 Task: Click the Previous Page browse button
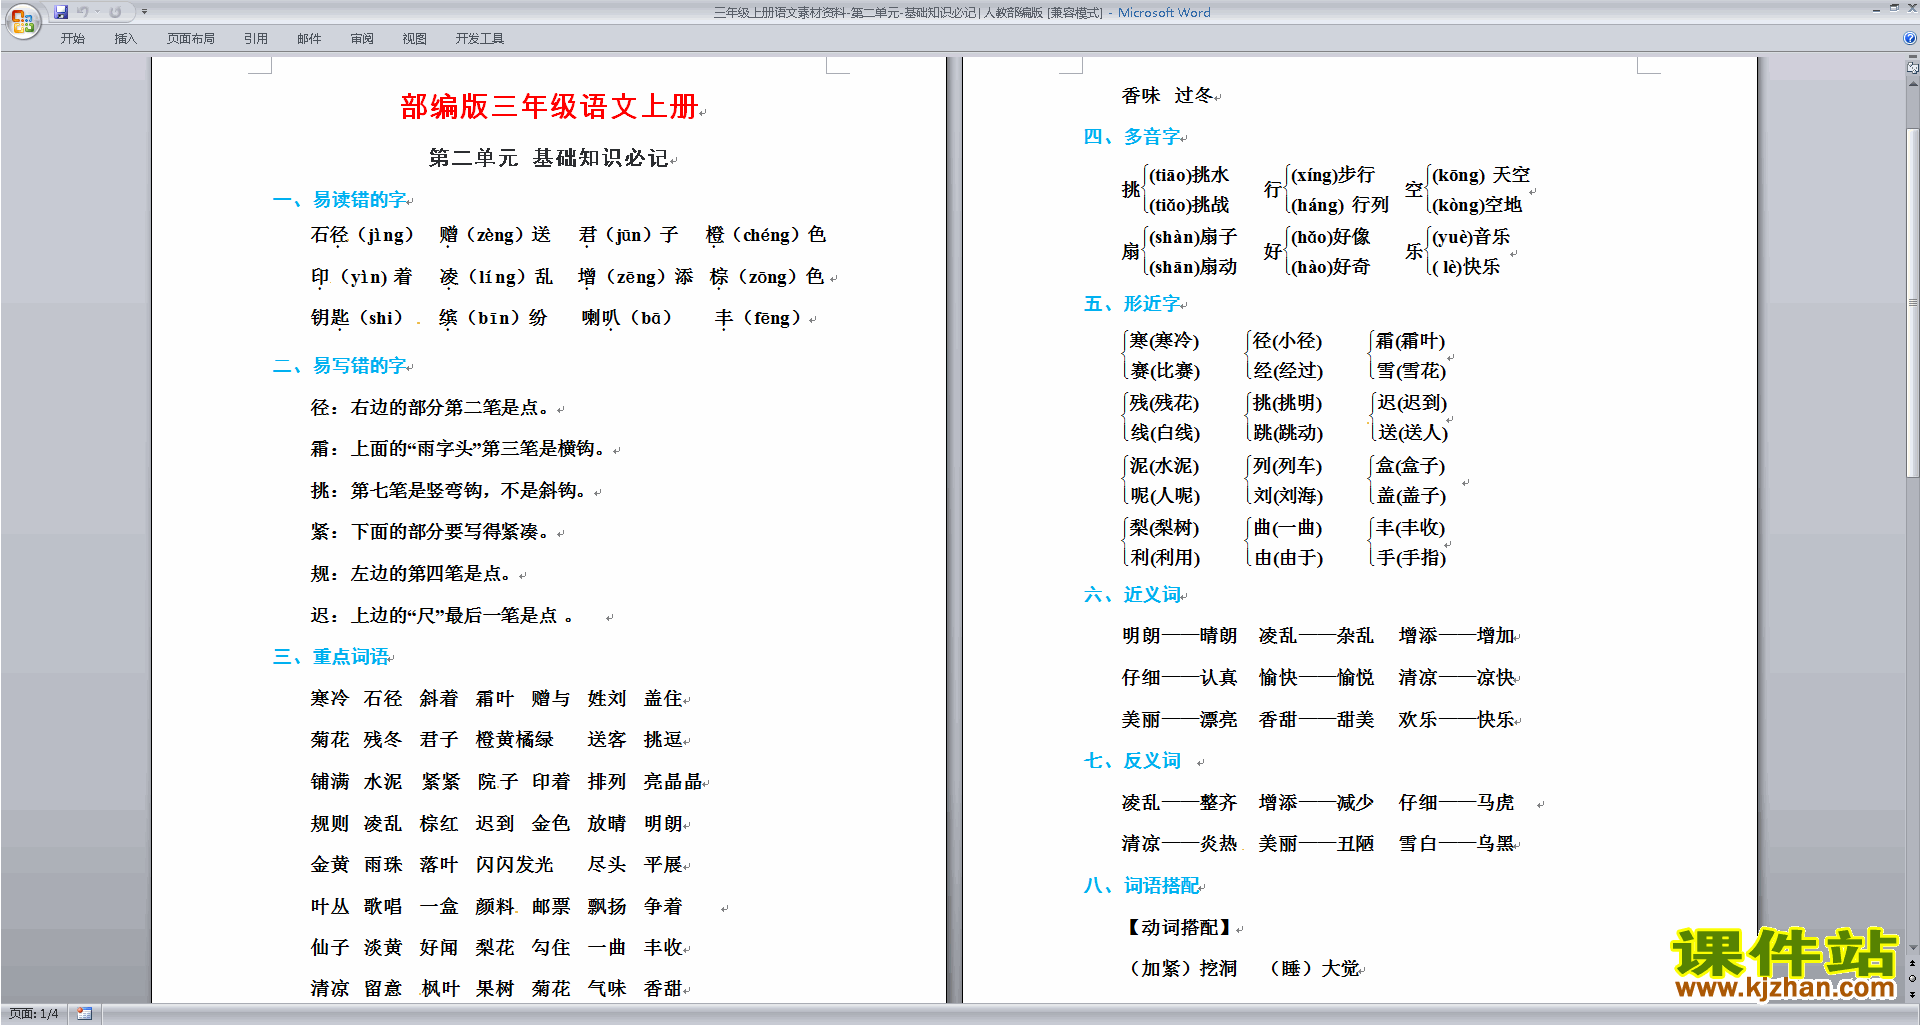click(x=1912, y=963)
